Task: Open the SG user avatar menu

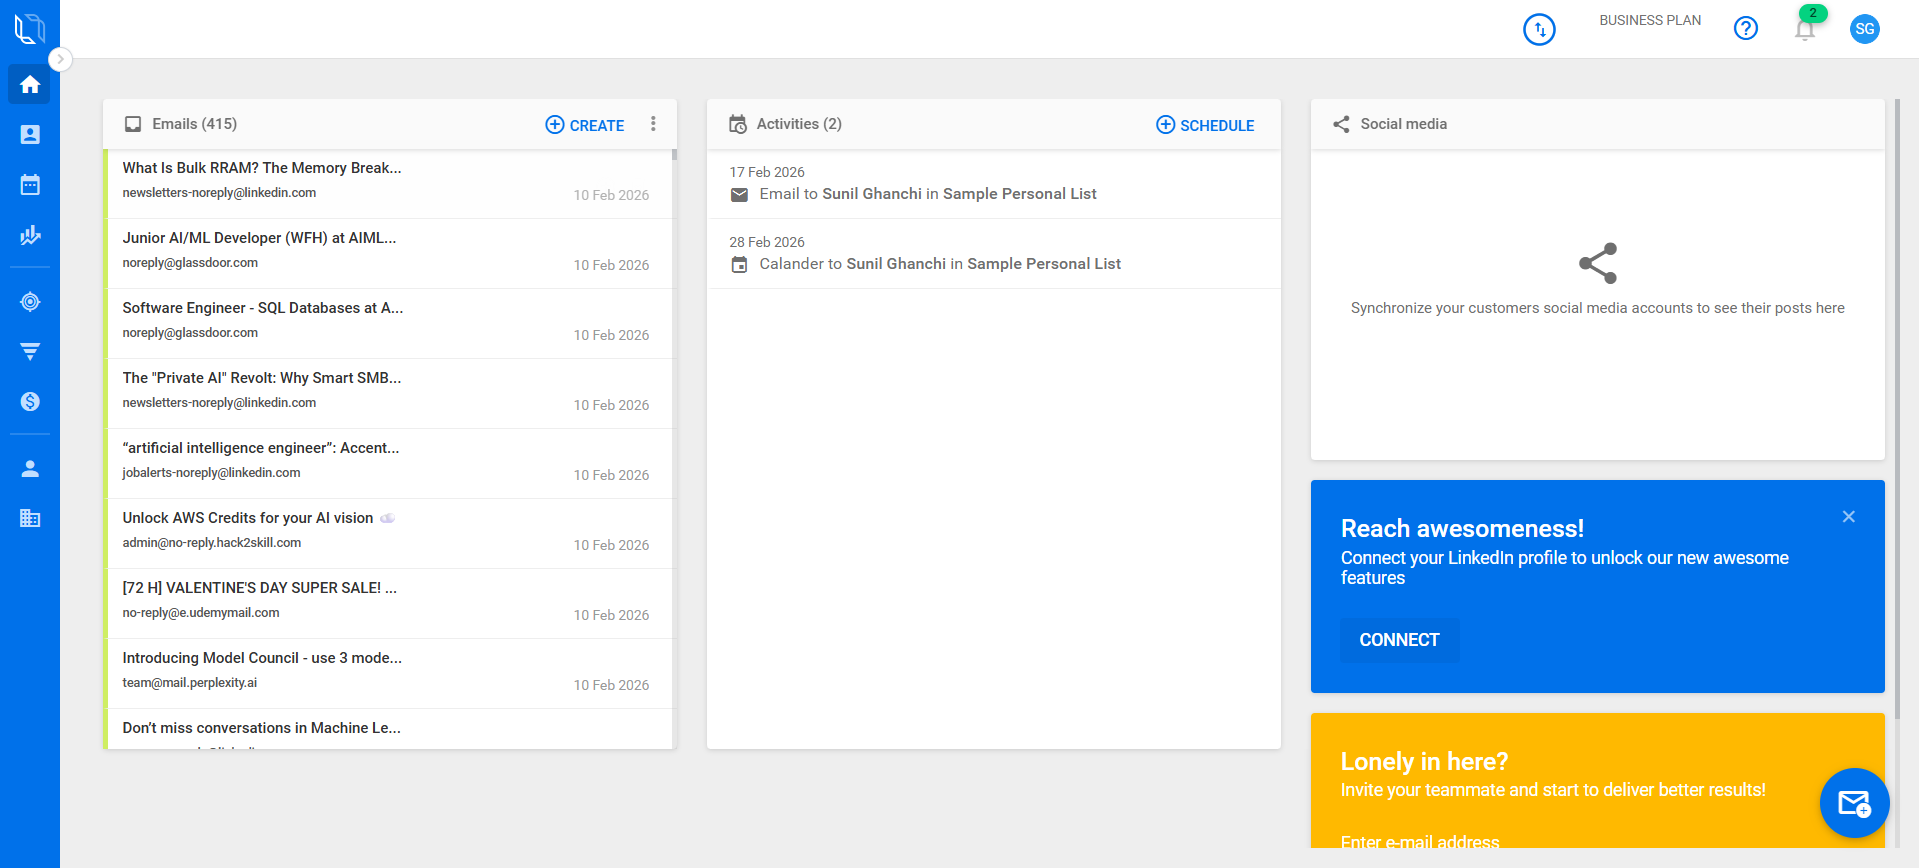Action: [x=1864, y=29]
